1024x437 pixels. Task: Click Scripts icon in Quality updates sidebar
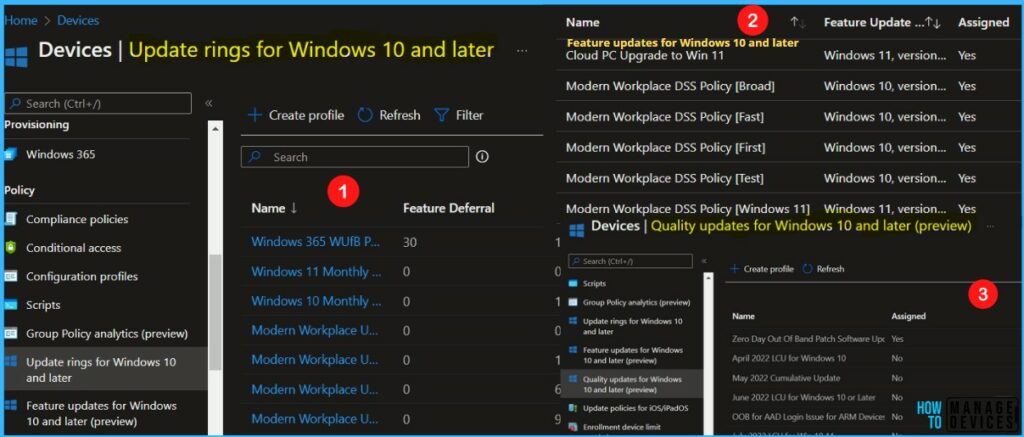coord(573,283)
